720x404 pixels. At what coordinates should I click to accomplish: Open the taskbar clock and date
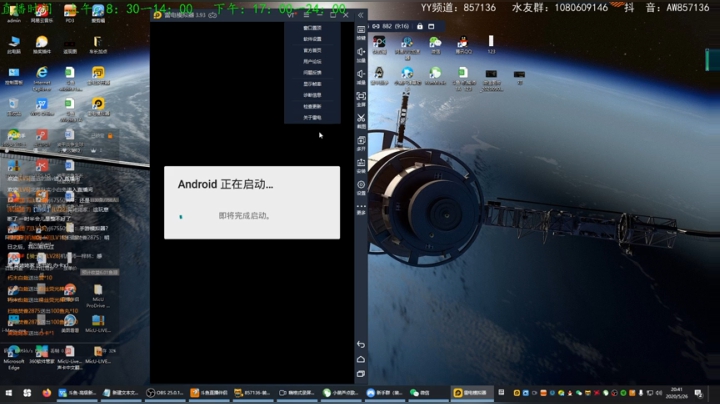(677, 393)
